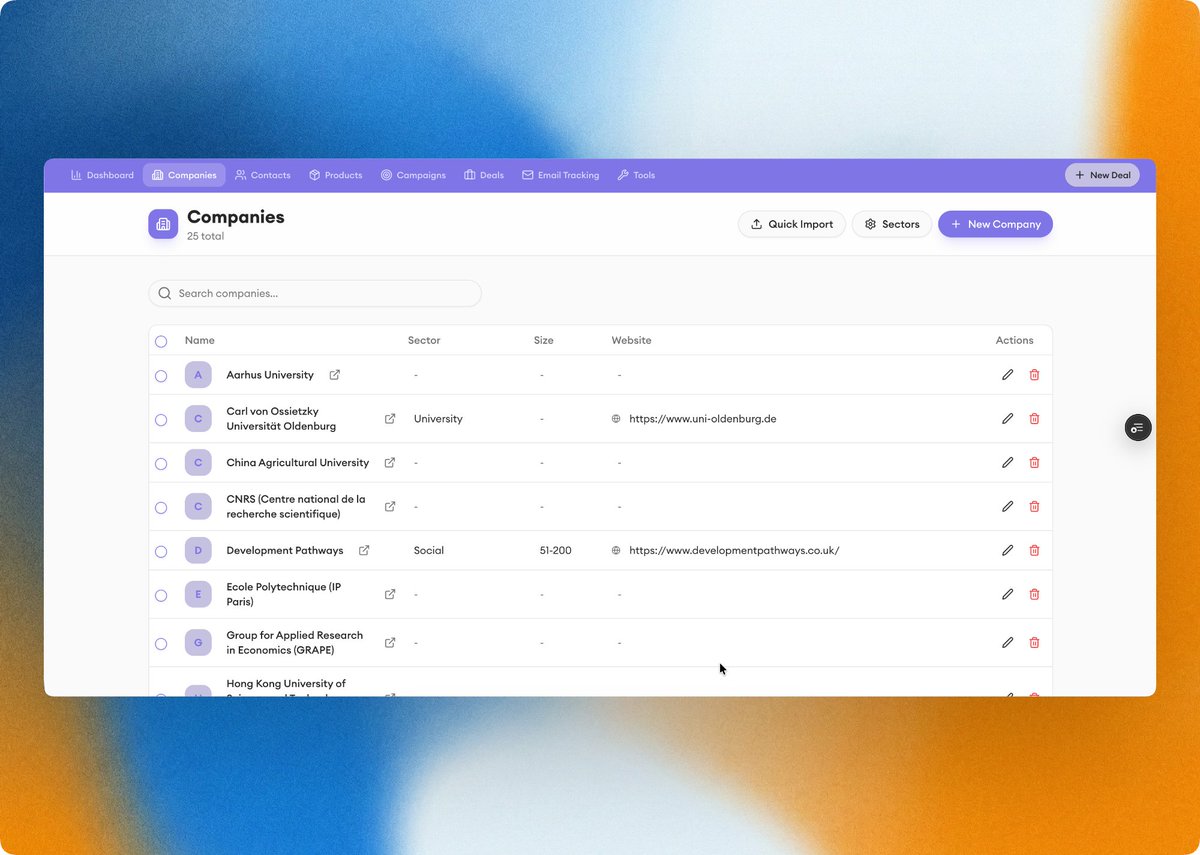Open the developmentpathways.co.uk website link

pyautogui.click(x=734, y=550)
